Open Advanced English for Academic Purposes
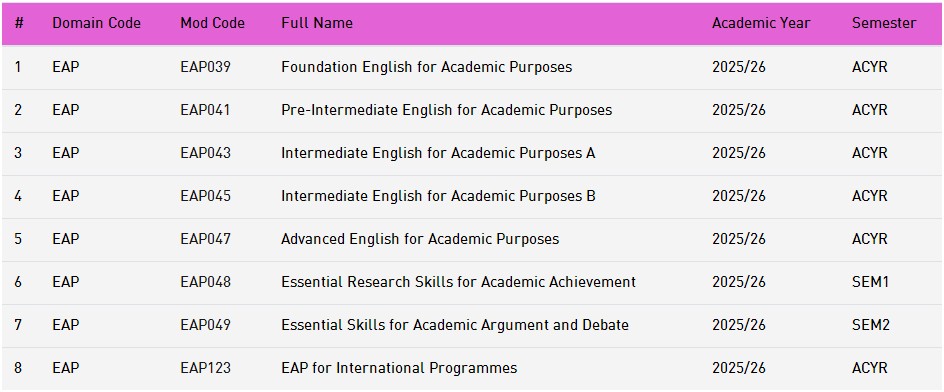 (420, 239)
